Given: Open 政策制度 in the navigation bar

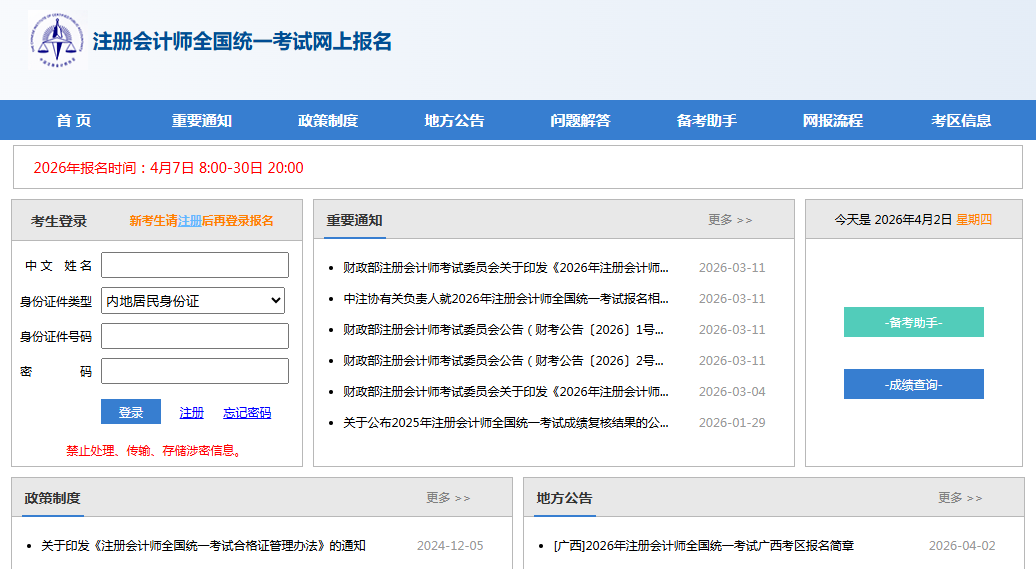Looking at the screenshot, I should point(327,121).
